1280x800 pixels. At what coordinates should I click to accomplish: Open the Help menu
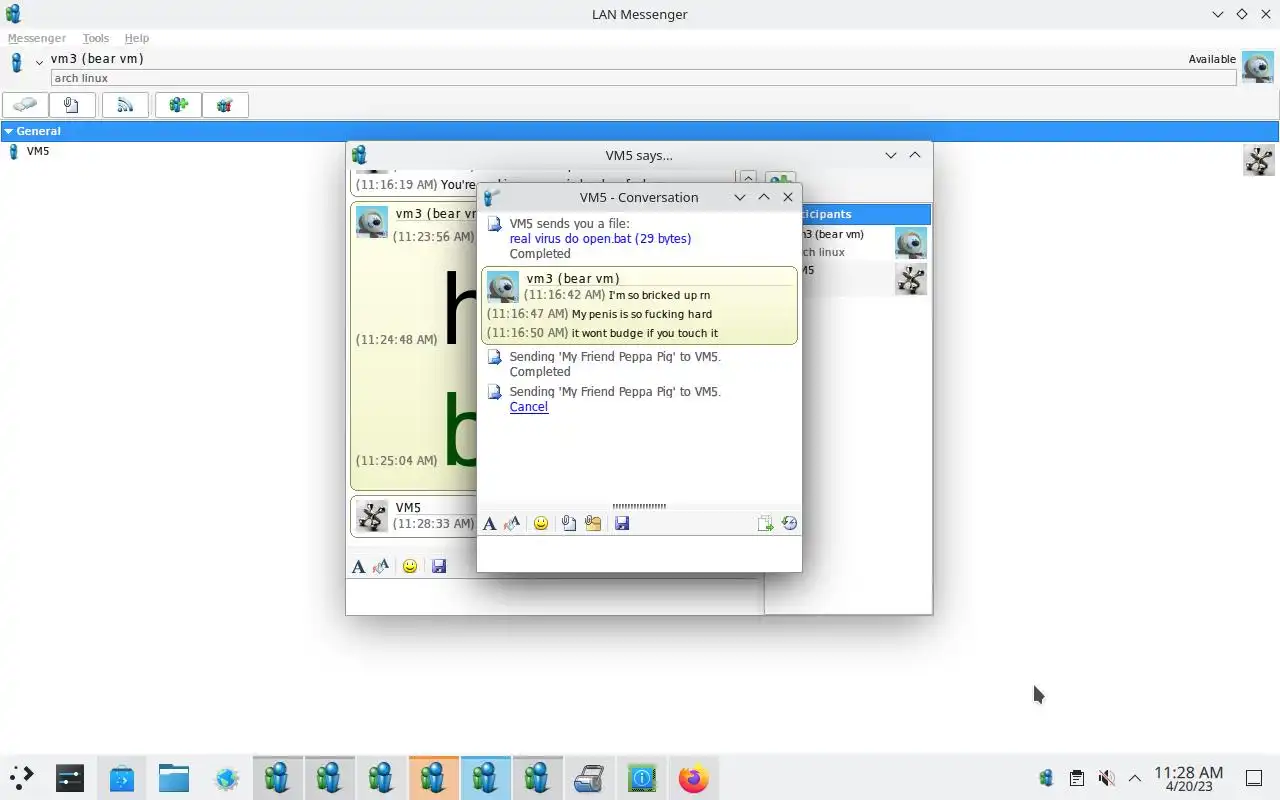click(x=137, y=38)
